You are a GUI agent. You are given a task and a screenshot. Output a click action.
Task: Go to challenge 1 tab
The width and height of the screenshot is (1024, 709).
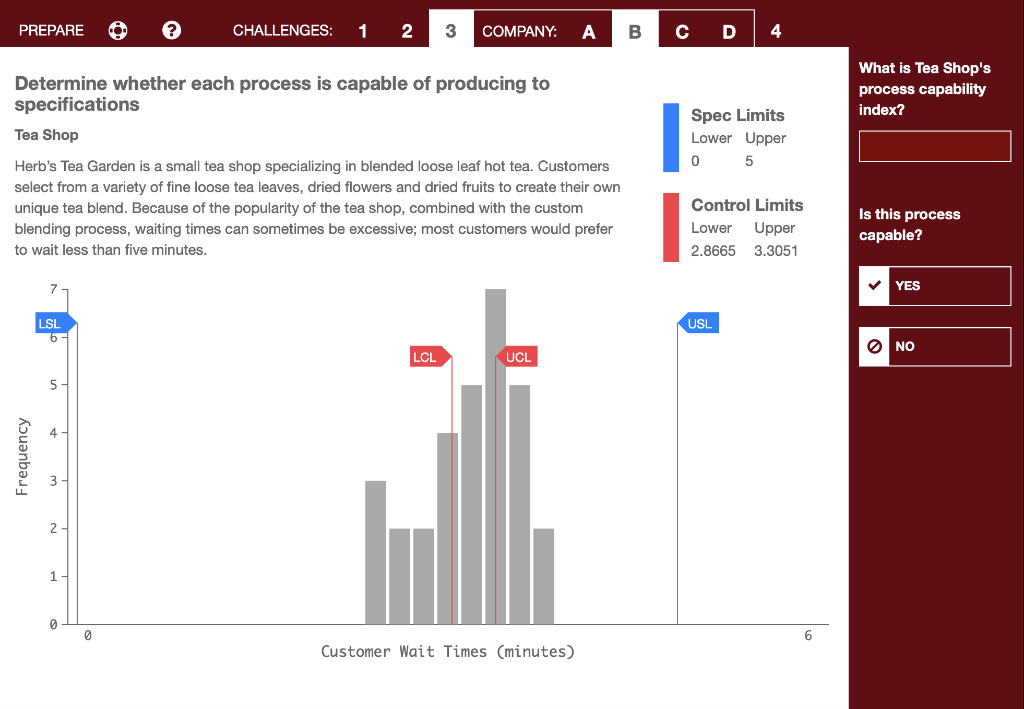[x=363, y=31]
